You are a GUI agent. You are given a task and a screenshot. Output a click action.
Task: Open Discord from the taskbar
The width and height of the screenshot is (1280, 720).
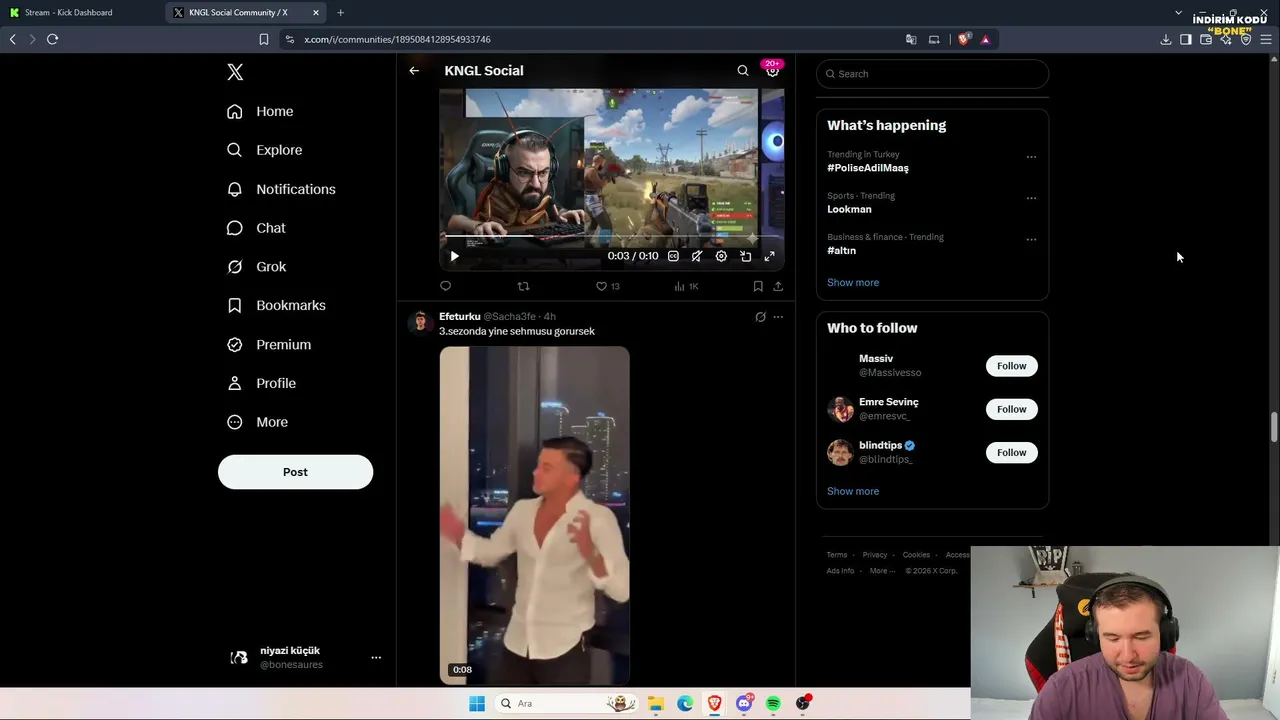coord(744,703)
